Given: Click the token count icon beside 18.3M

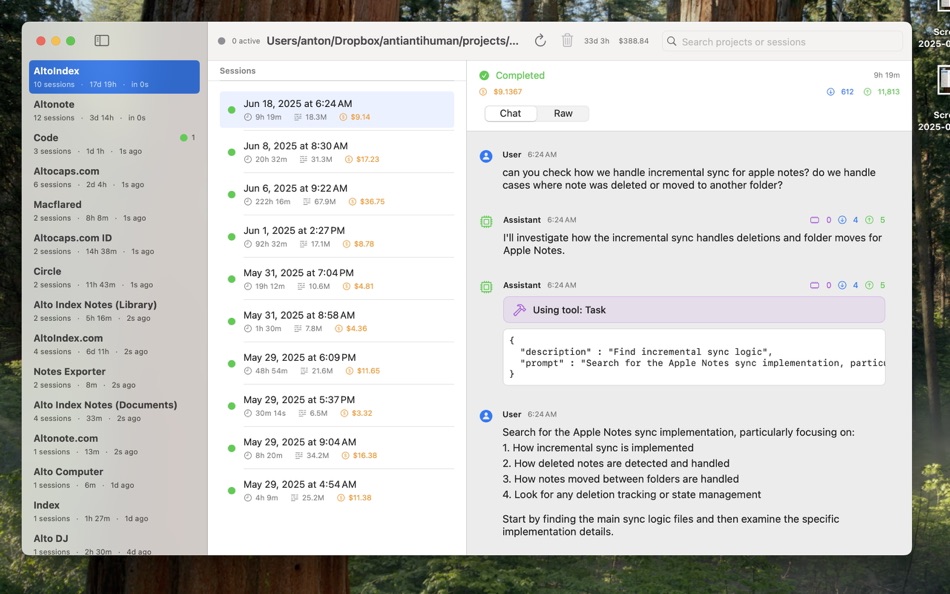Looking at the screenshot, I should point(297,118).
